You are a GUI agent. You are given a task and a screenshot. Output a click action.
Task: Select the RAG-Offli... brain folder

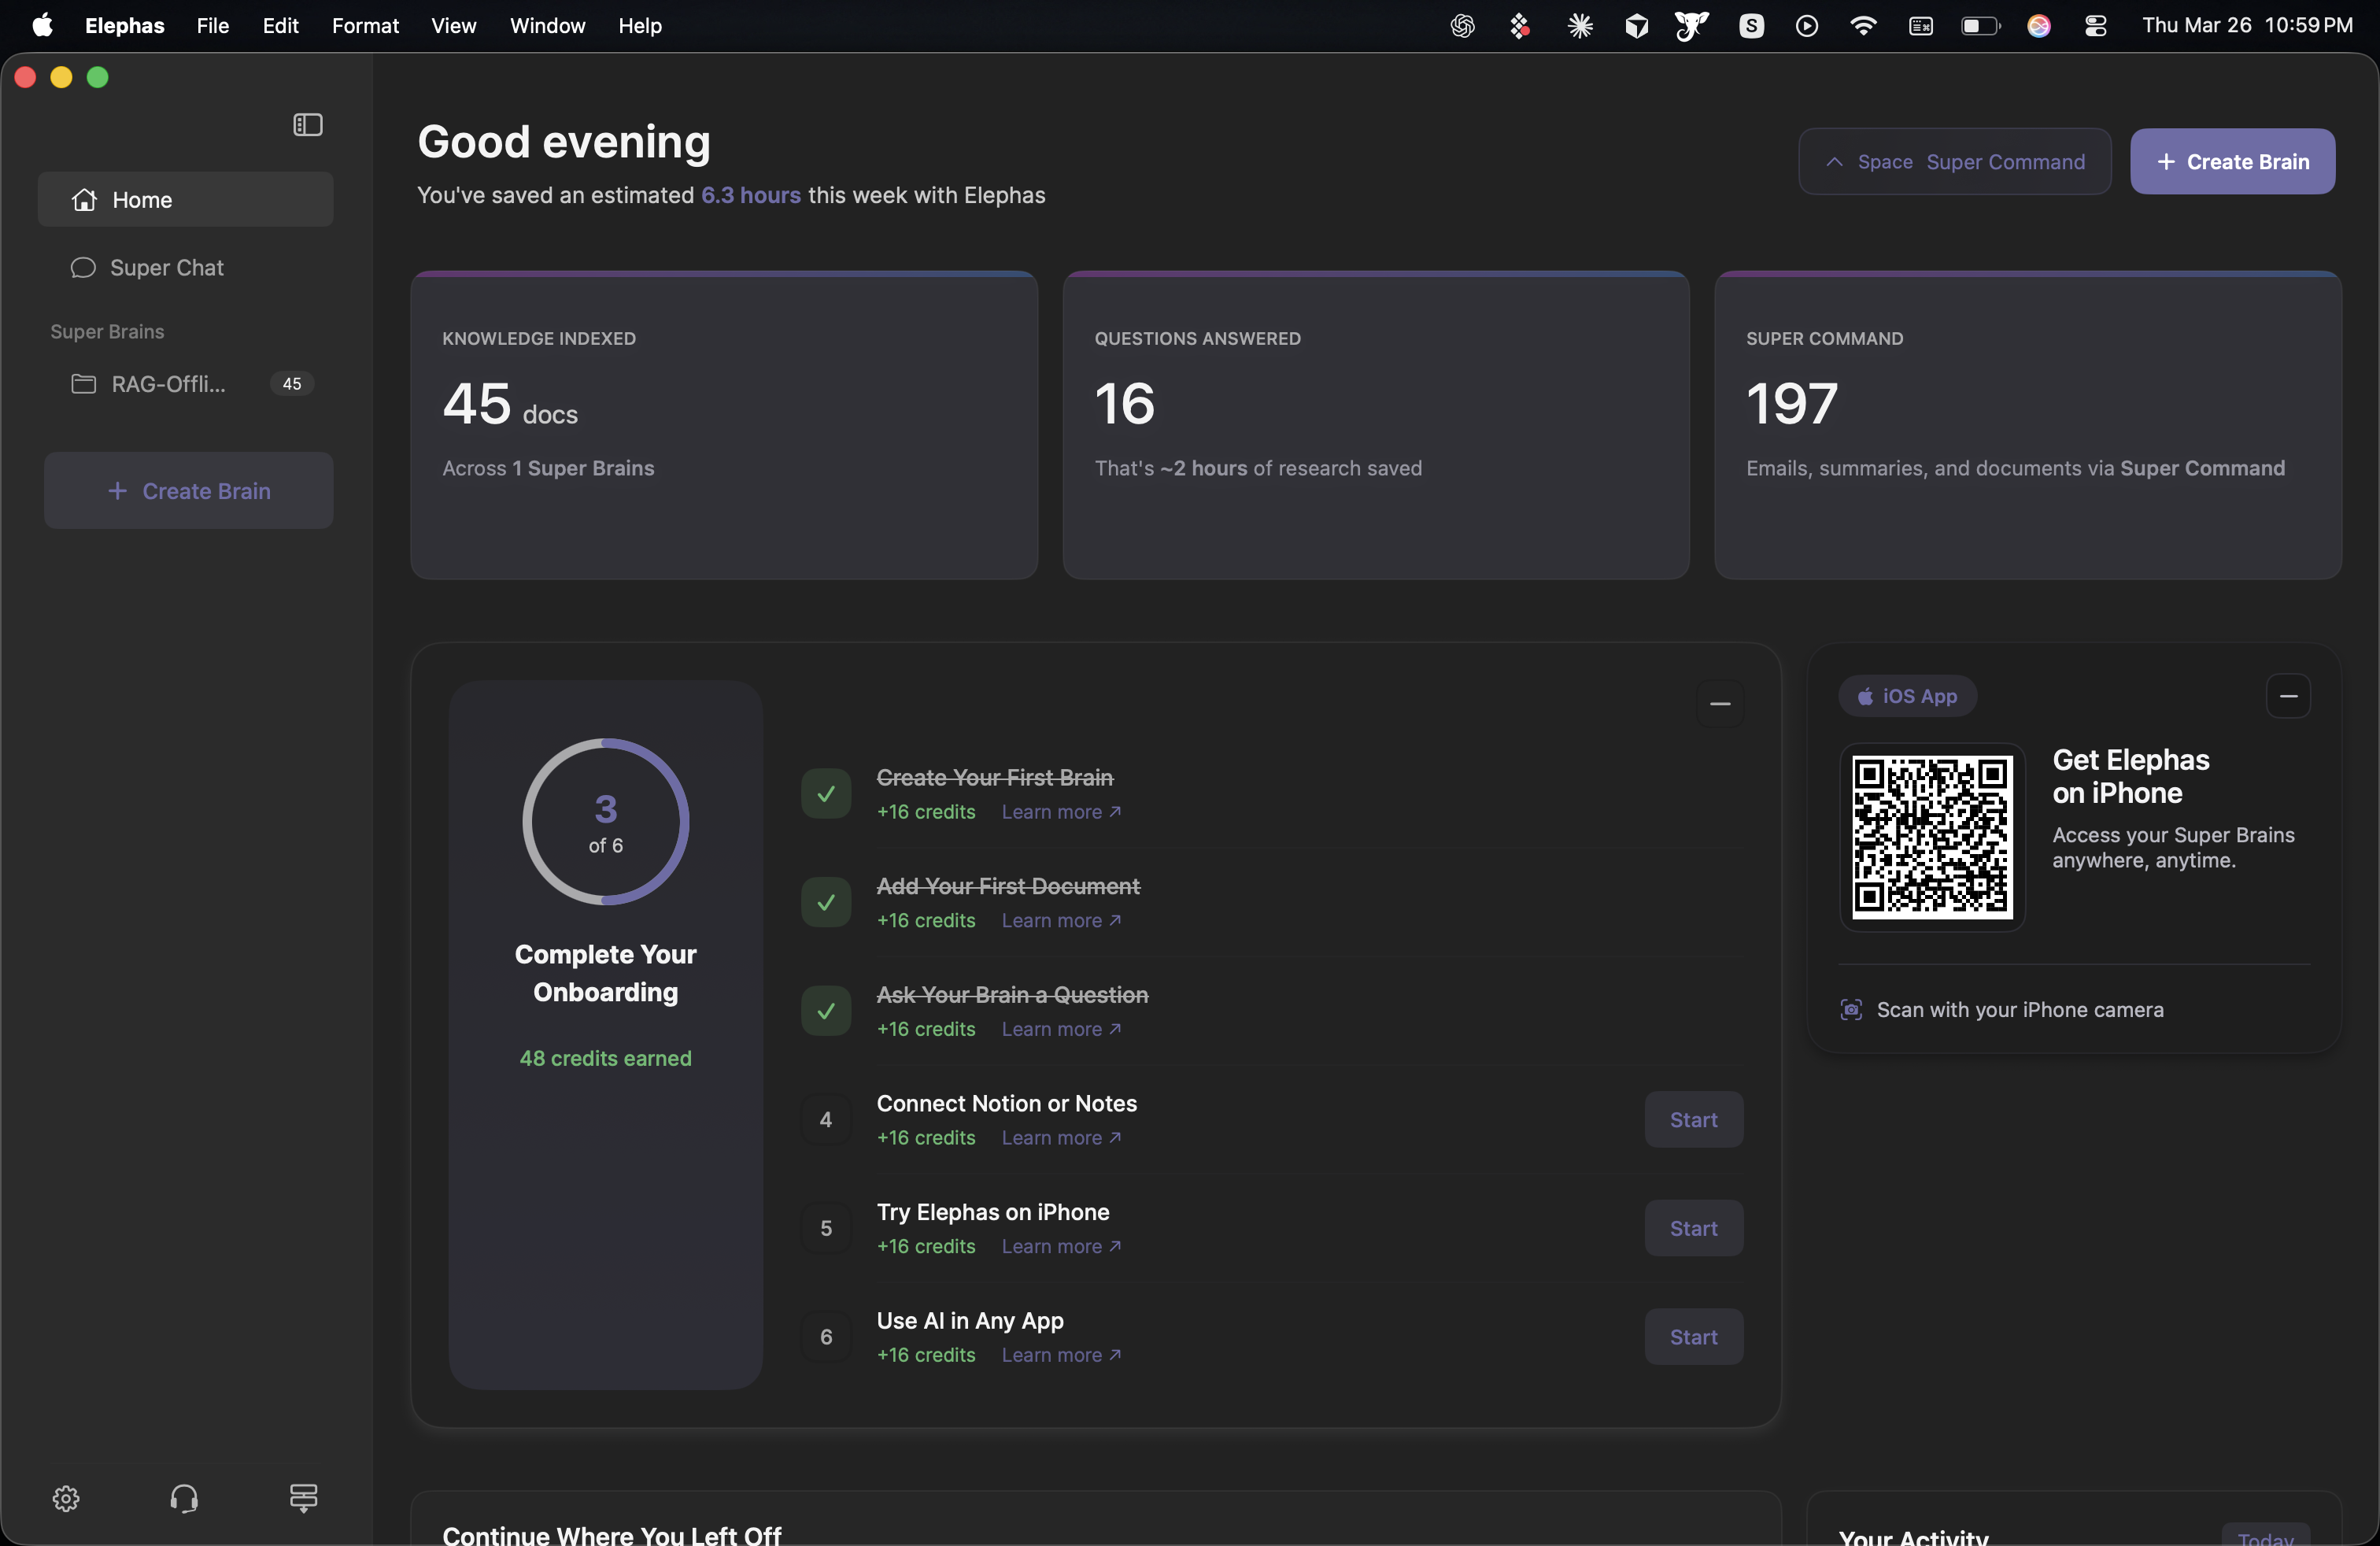click(x=186, y=384)
